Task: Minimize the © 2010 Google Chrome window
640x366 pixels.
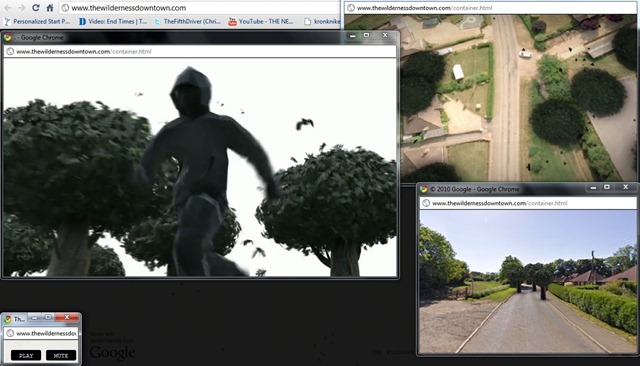Action: pos(593,187)
